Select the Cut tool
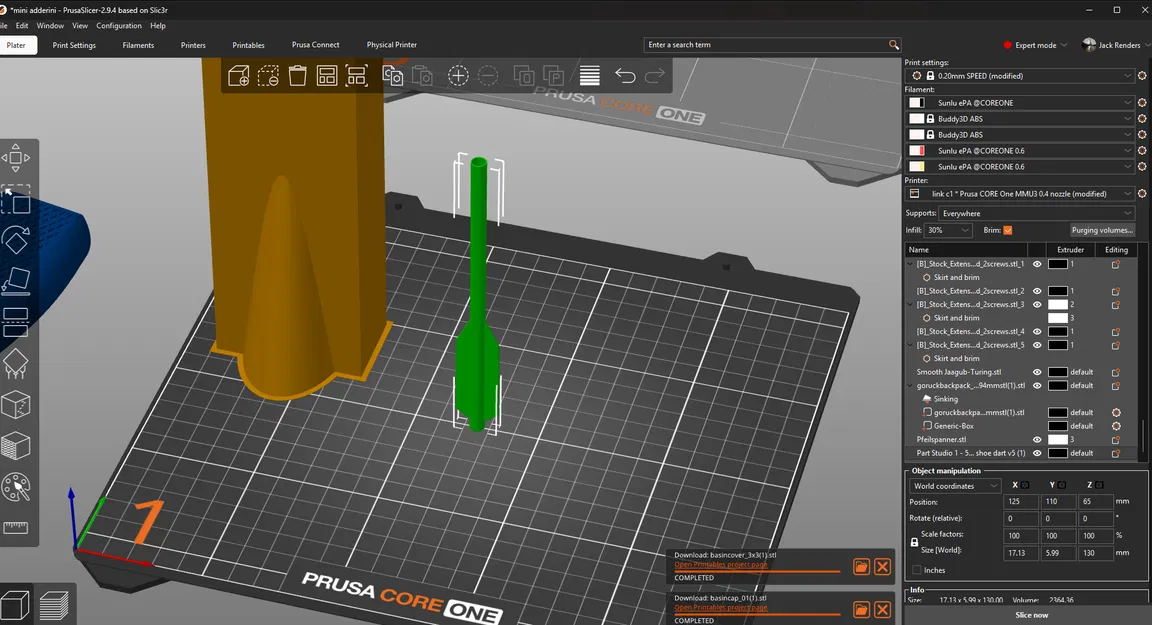The image size is (1152, 625). (x=15, y=322)
